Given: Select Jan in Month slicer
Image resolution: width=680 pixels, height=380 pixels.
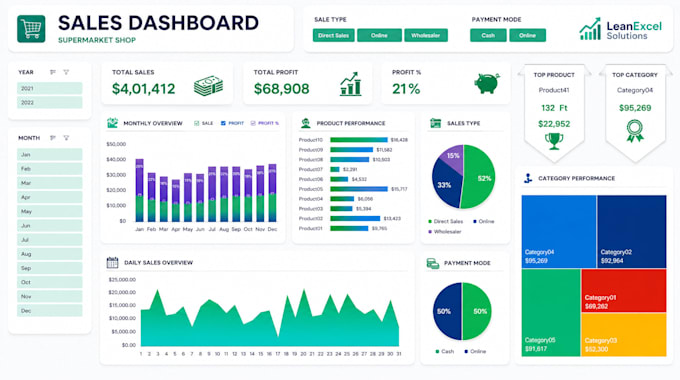Looking at the screenshot, I should coord(49,154).
